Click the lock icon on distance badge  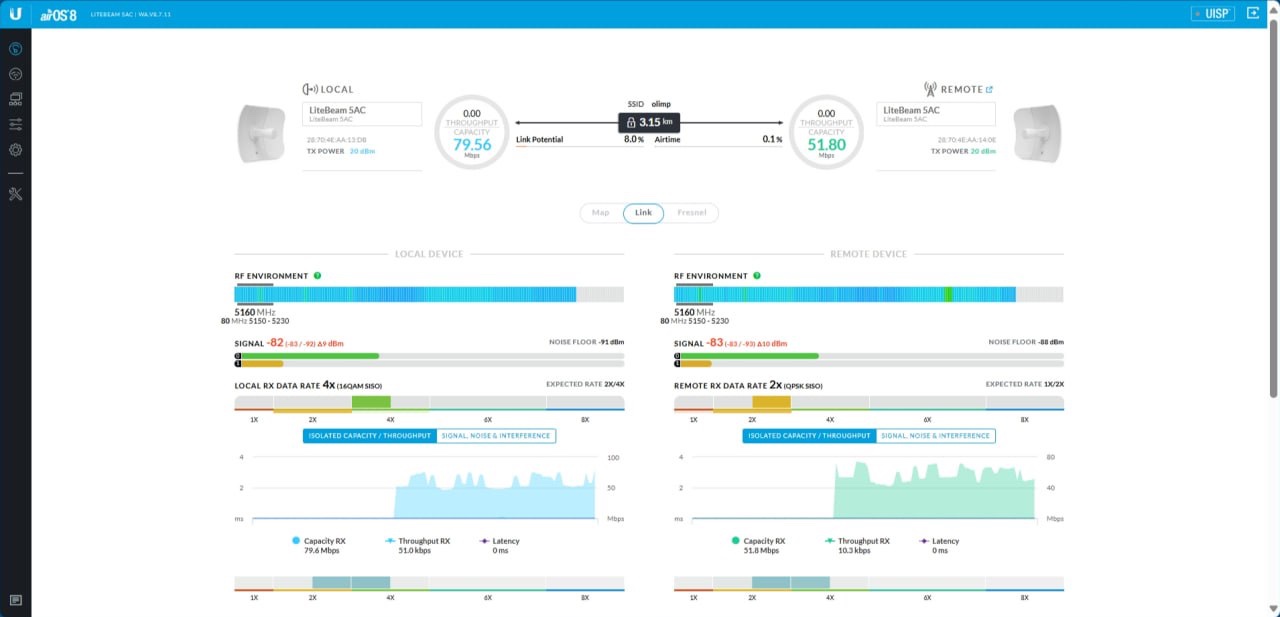coord(631,122)
